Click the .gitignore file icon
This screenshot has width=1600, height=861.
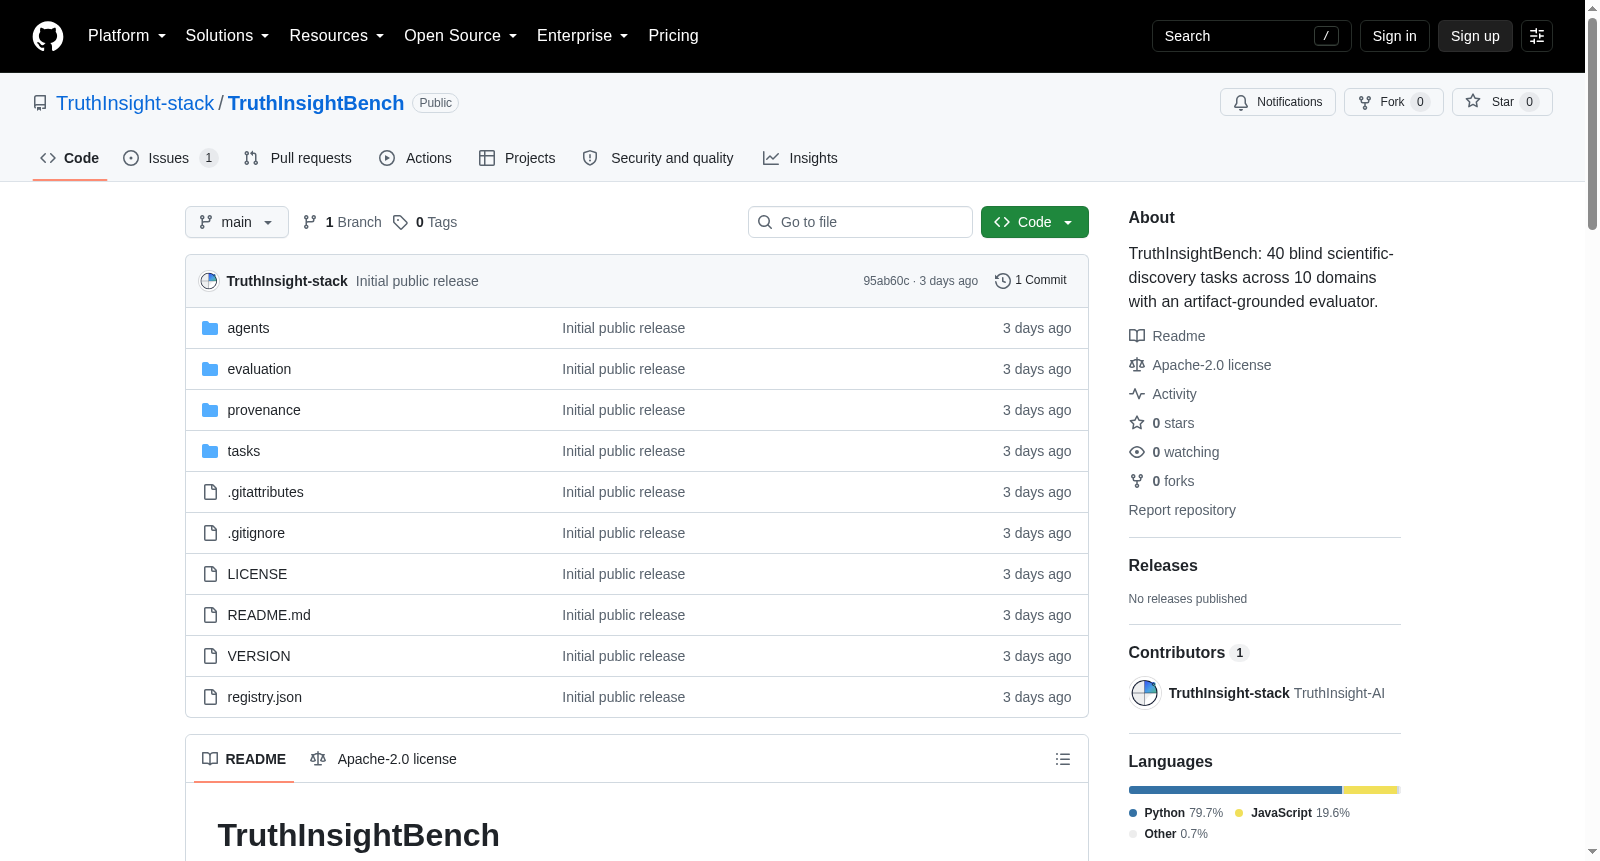pos(210,533)
